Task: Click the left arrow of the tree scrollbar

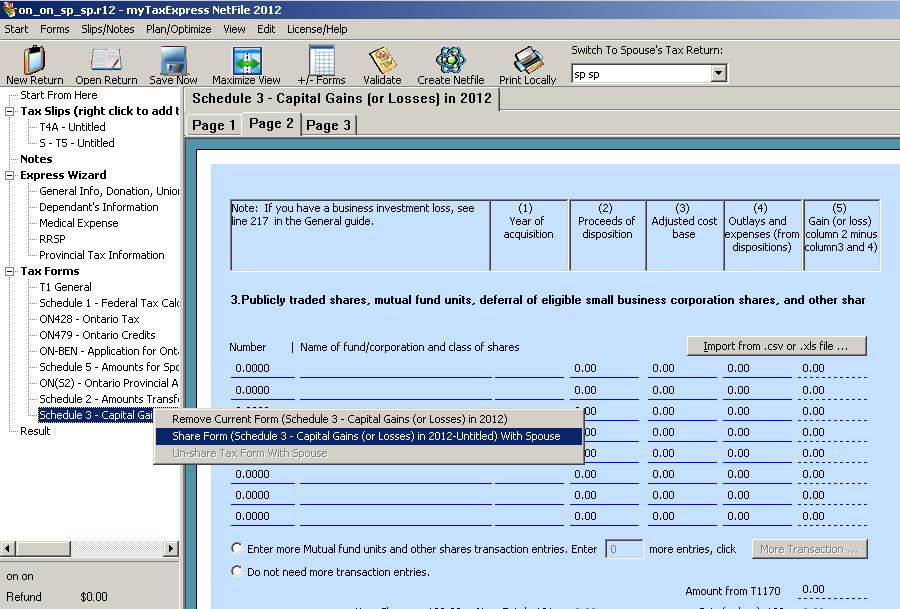Action: click(x=7, y=549)
